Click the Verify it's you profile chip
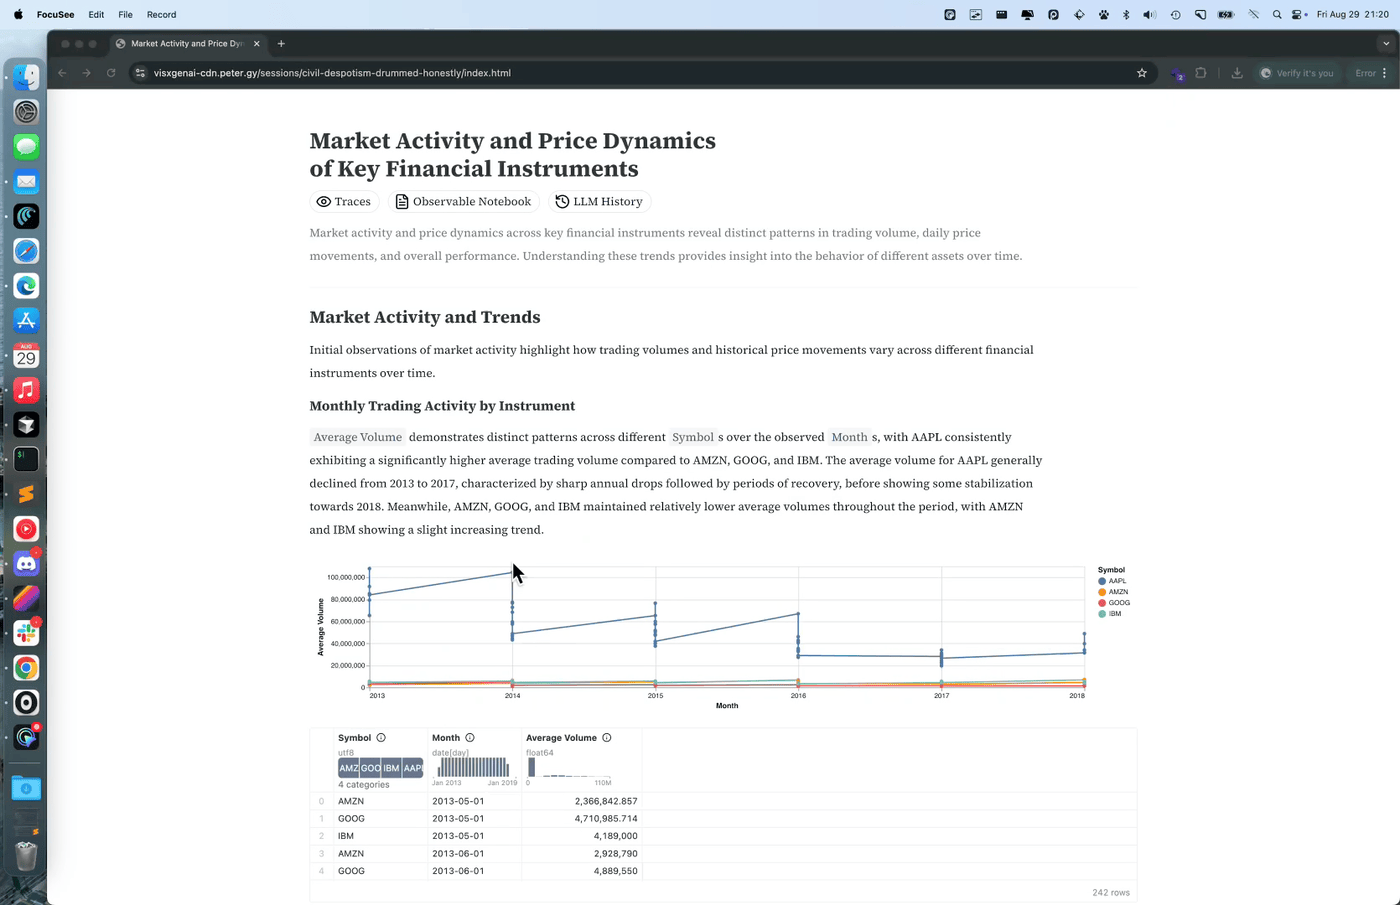 [x=1297, y=73]
